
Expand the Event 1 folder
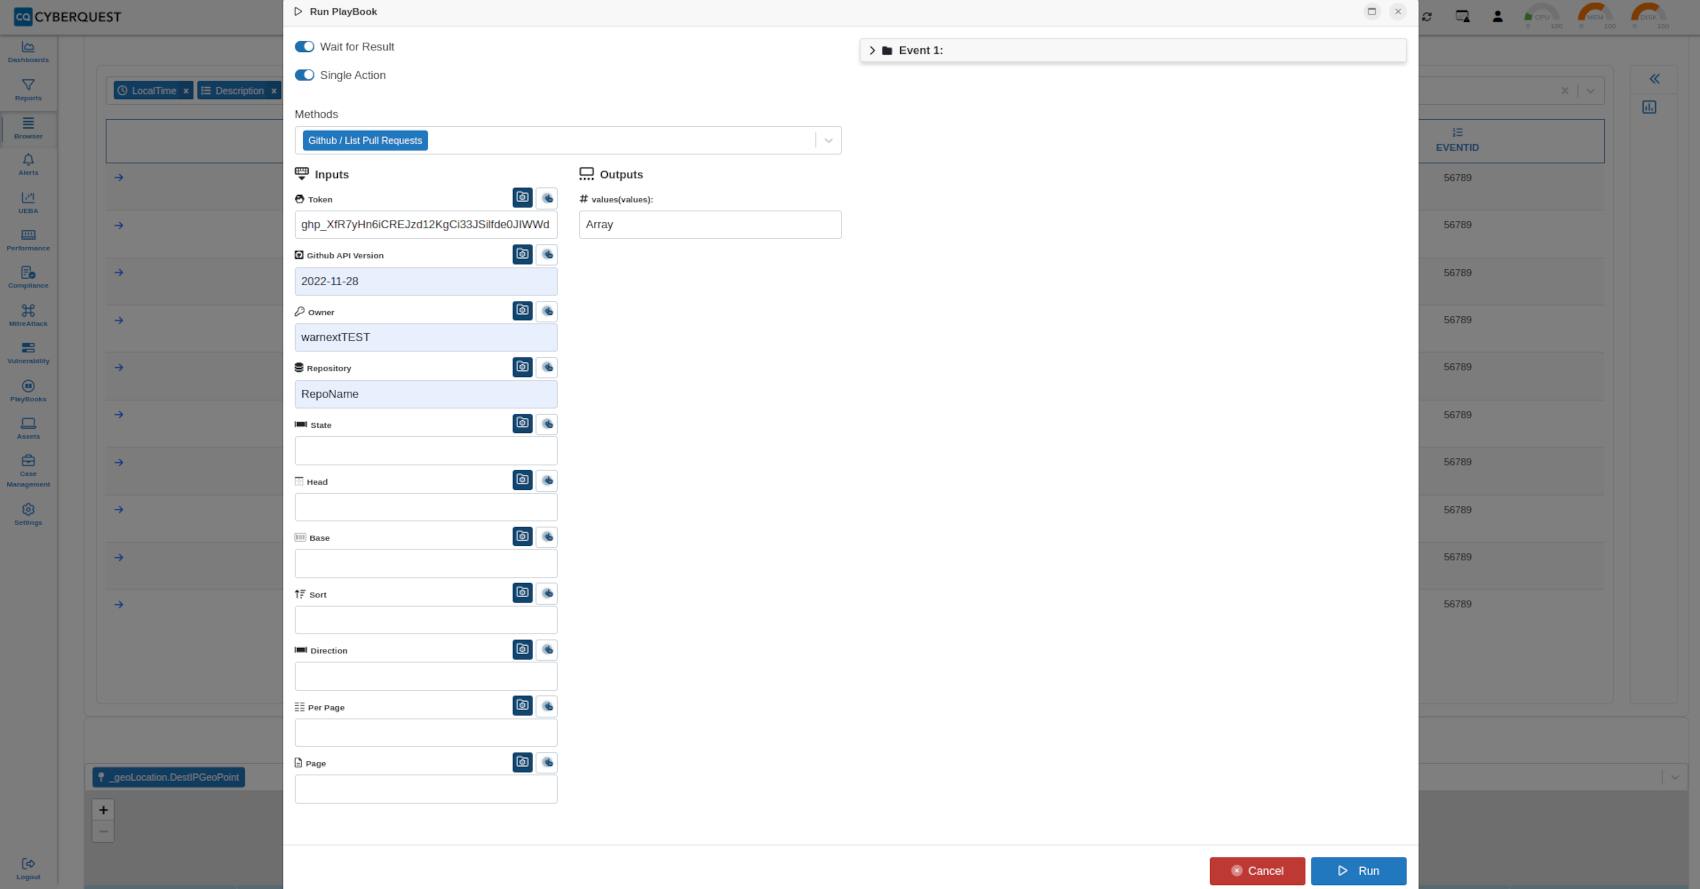(872, 50)
